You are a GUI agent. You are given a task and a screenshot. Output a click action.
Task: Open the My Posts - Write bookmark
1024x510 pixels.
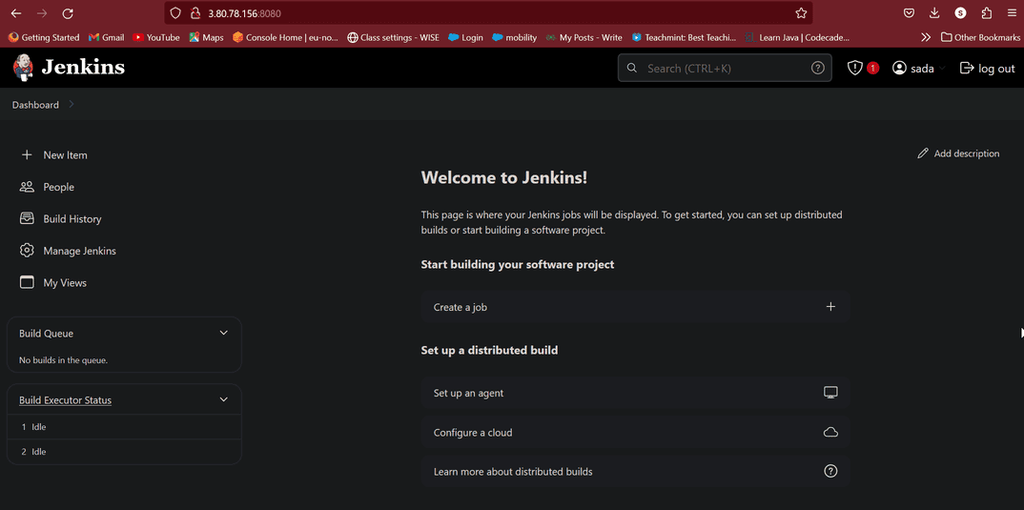pyautogui.click(x=584, y=37)
